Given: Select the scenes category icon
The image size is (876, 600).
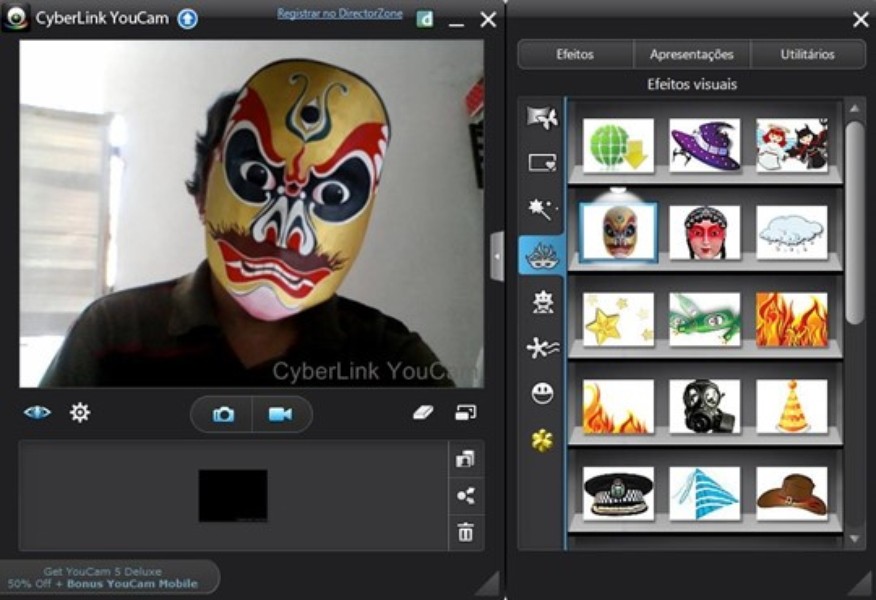Looking at the screenshot, I should coord(542,117).
